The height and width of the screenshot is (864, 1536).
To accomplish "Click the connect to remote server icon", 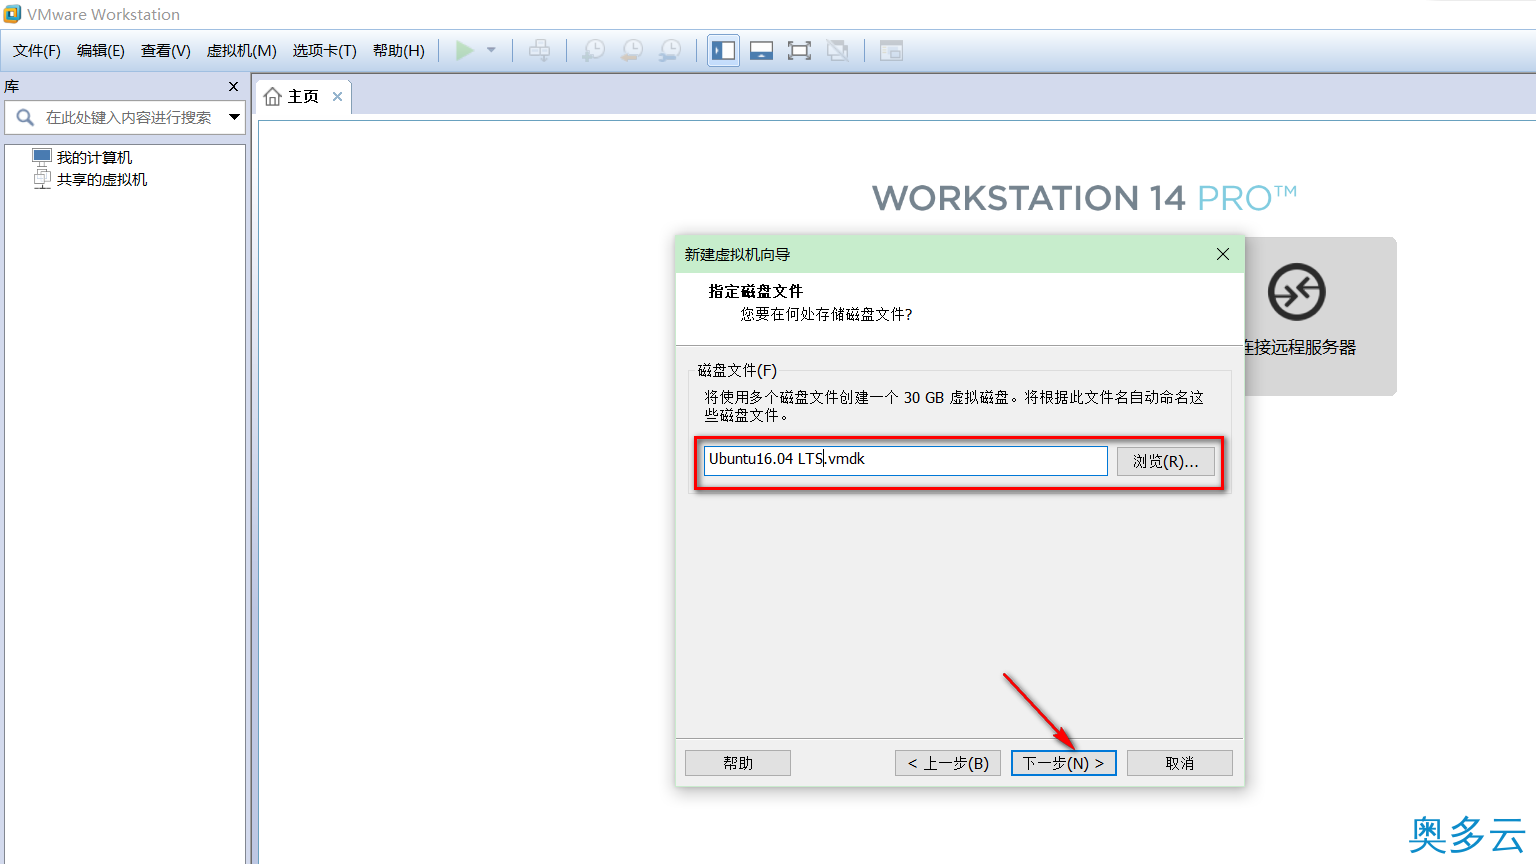I will [1297, 292].
